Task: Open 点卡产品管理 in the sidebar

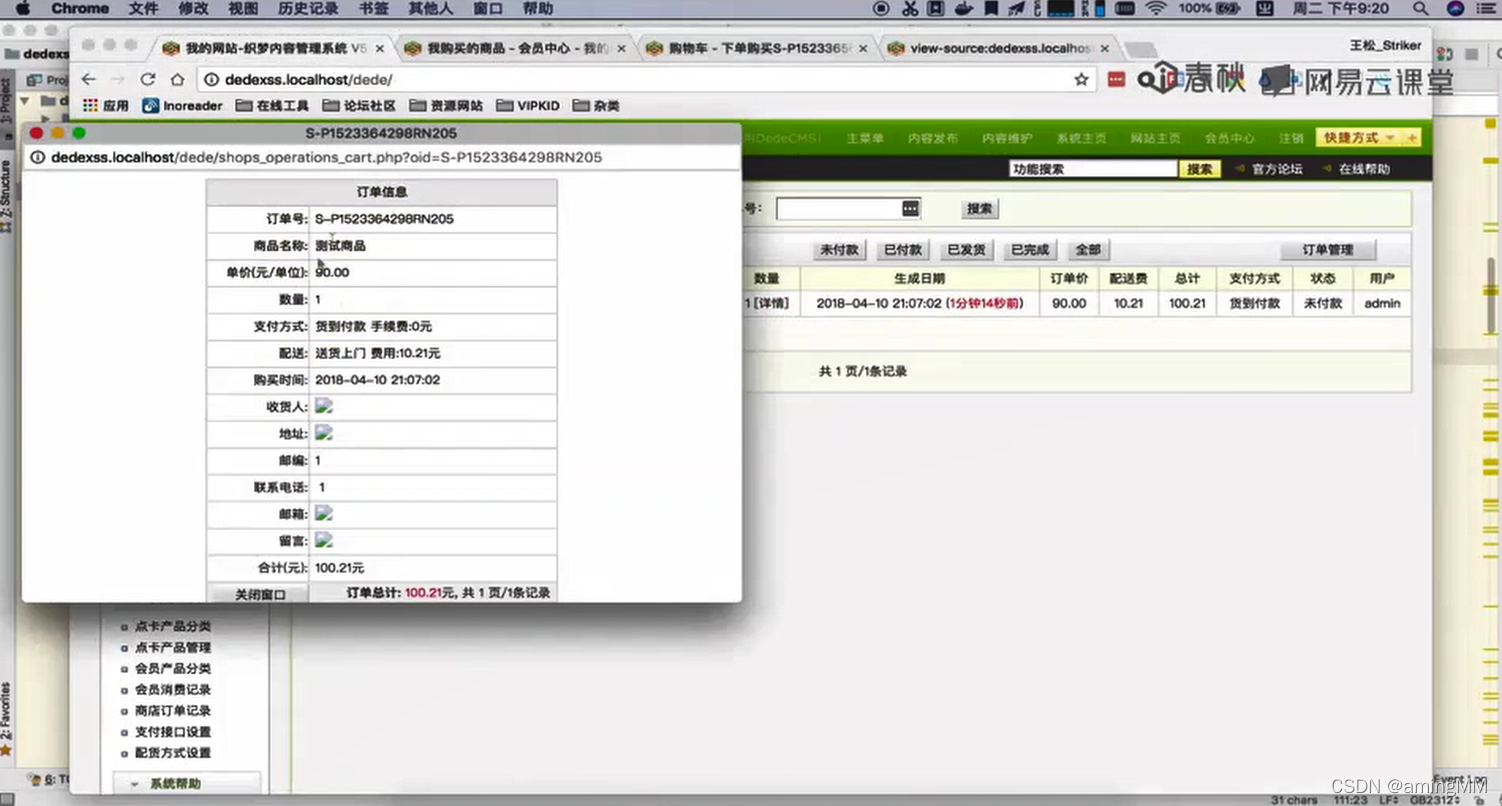Action: click(x=173, y=648)
